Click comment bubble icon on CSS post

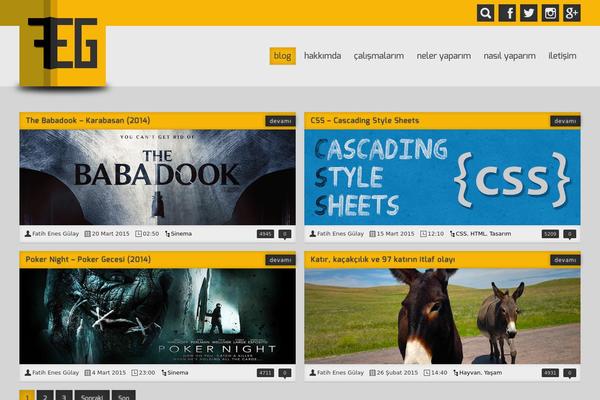coord(570,234)
